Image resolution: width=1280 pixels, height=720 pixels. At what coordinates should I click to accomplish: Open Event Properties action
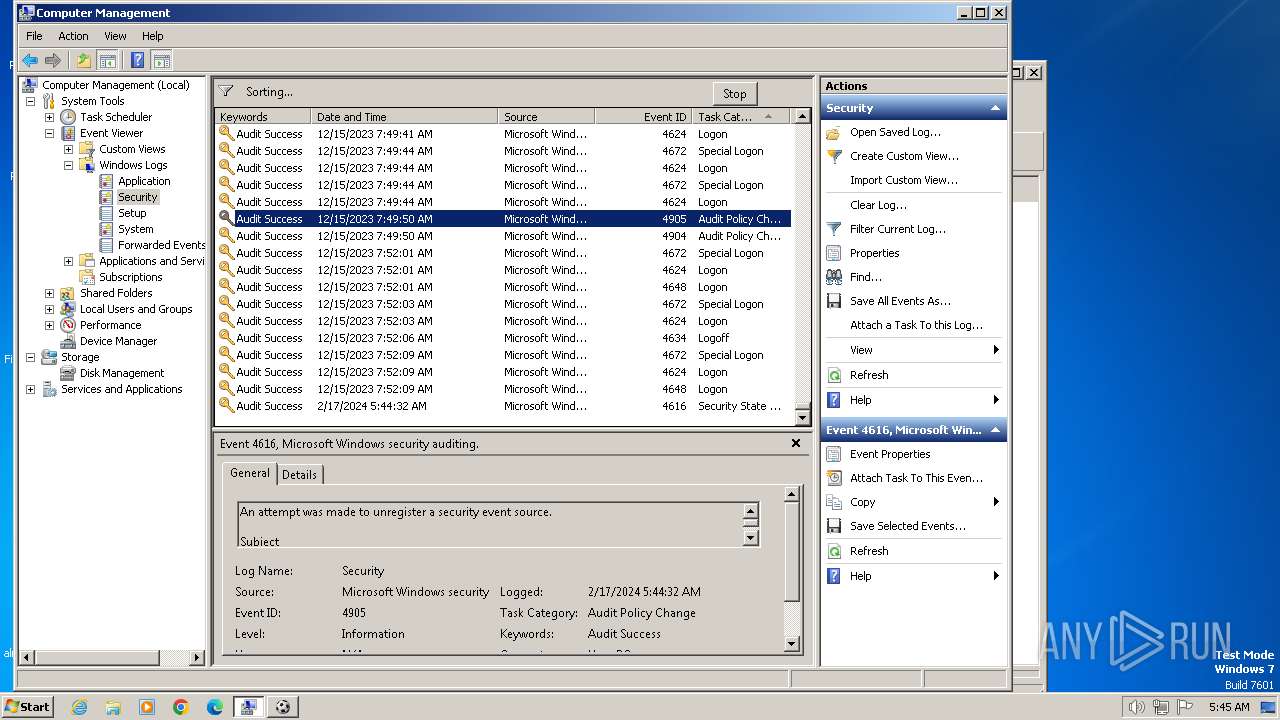click(x=889, y=454)
